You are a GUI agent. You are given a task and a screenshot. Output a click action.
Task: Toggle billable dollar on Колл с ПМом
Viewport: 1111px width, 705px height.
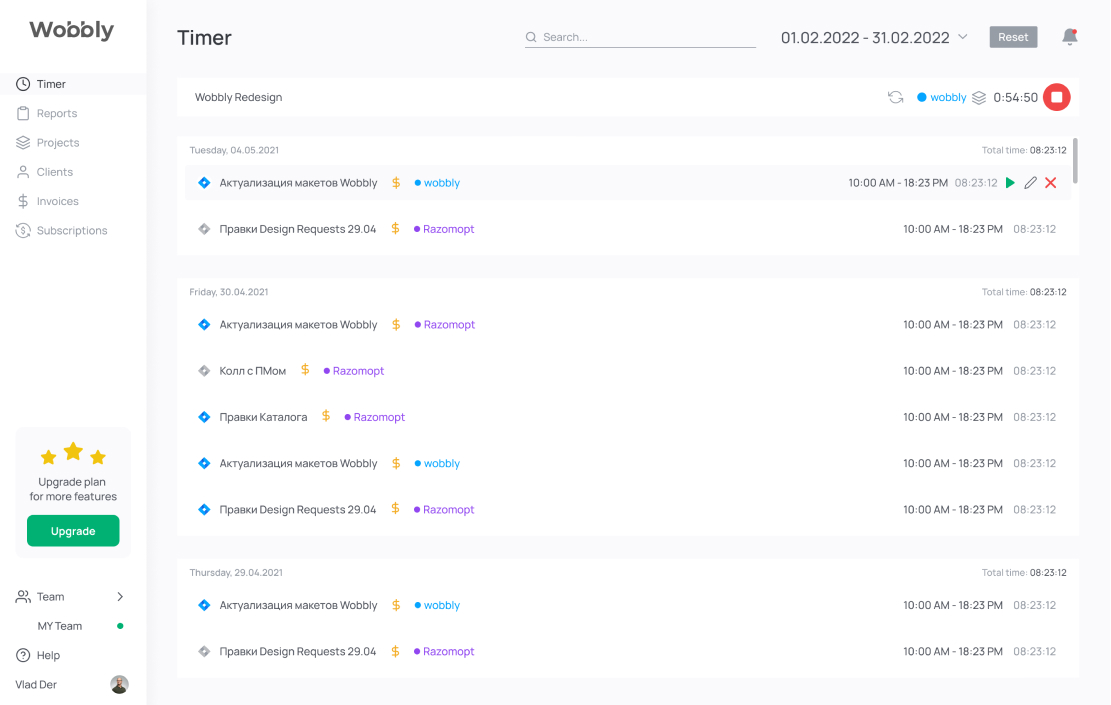click(305, 370)
